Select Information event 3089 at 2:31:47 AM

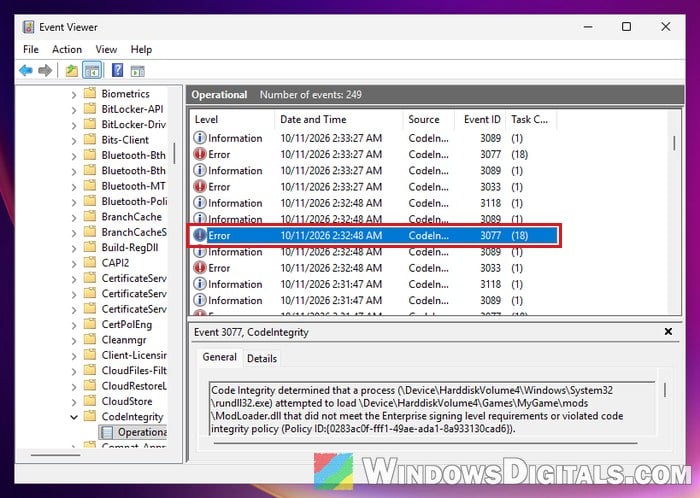375,300
